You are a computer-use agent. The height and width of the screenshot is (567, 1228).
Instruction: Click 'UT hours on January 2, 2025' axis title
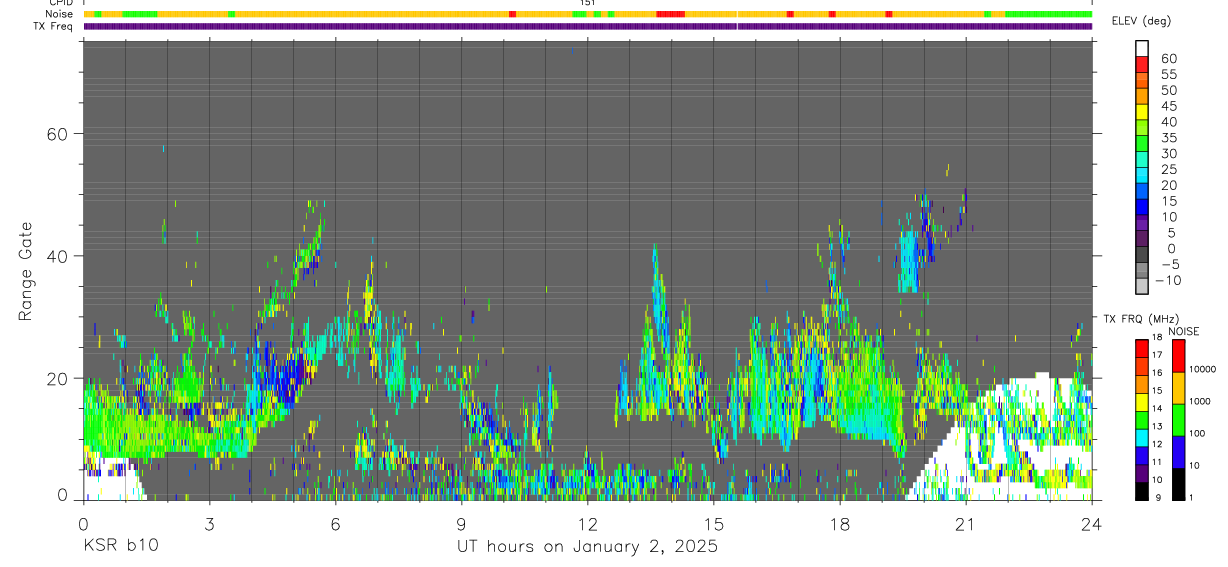tap(587, 546)
